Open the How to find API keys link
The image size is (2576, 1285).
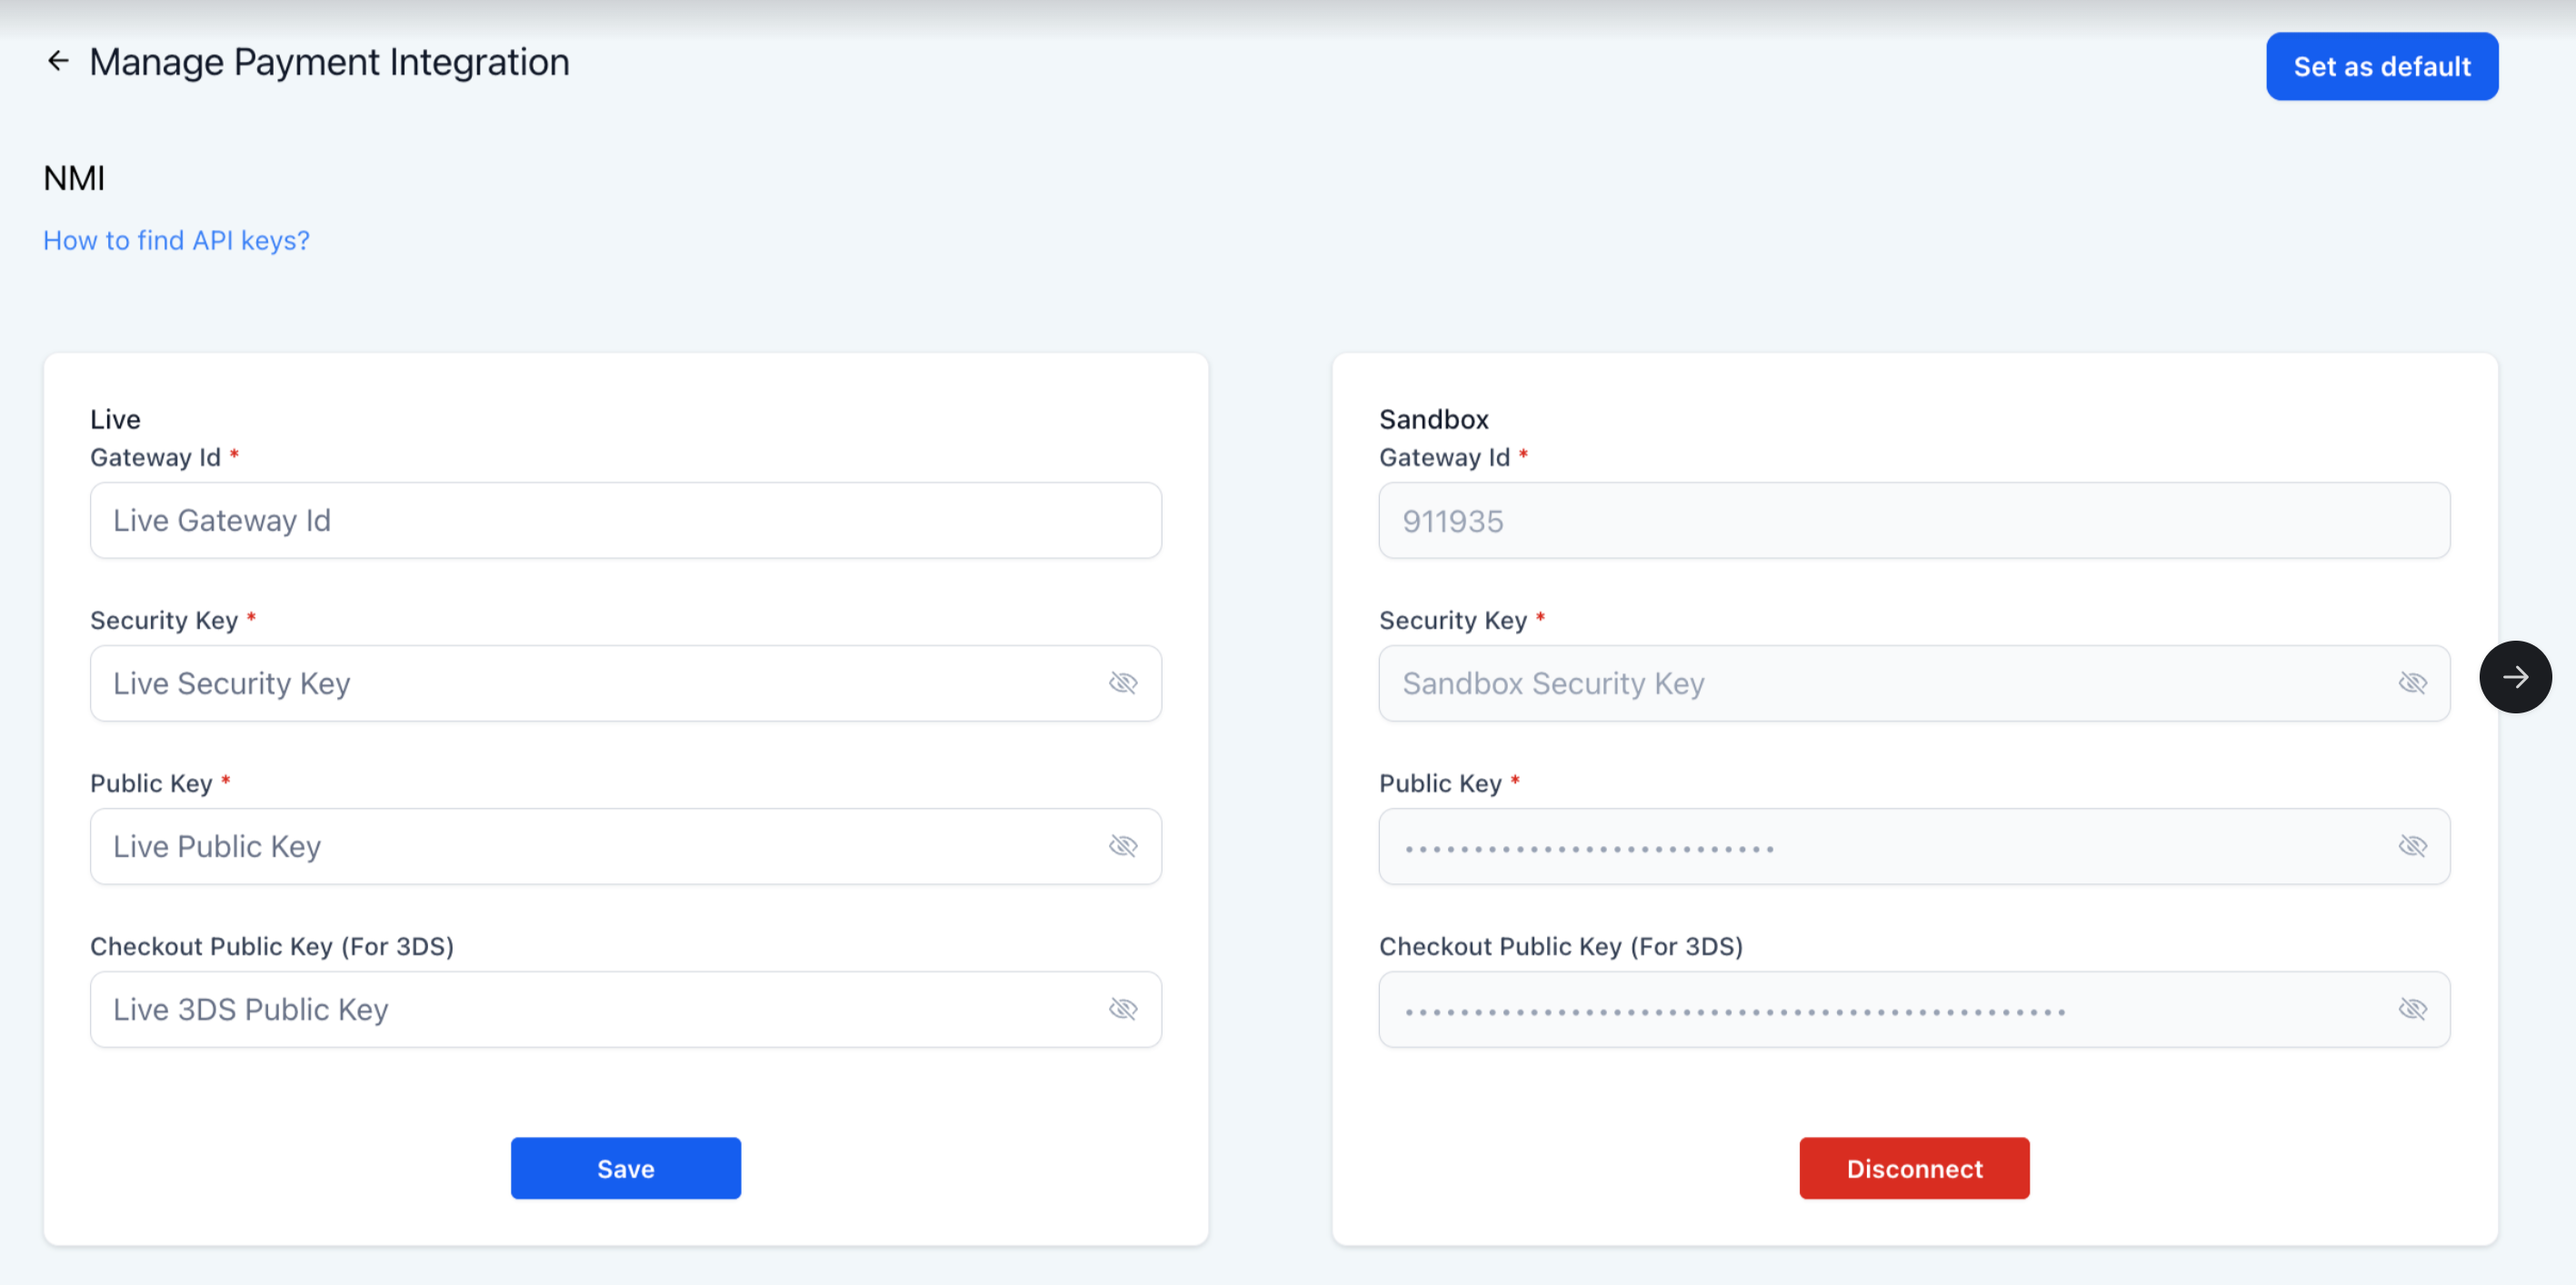click(x=176, y=240)
